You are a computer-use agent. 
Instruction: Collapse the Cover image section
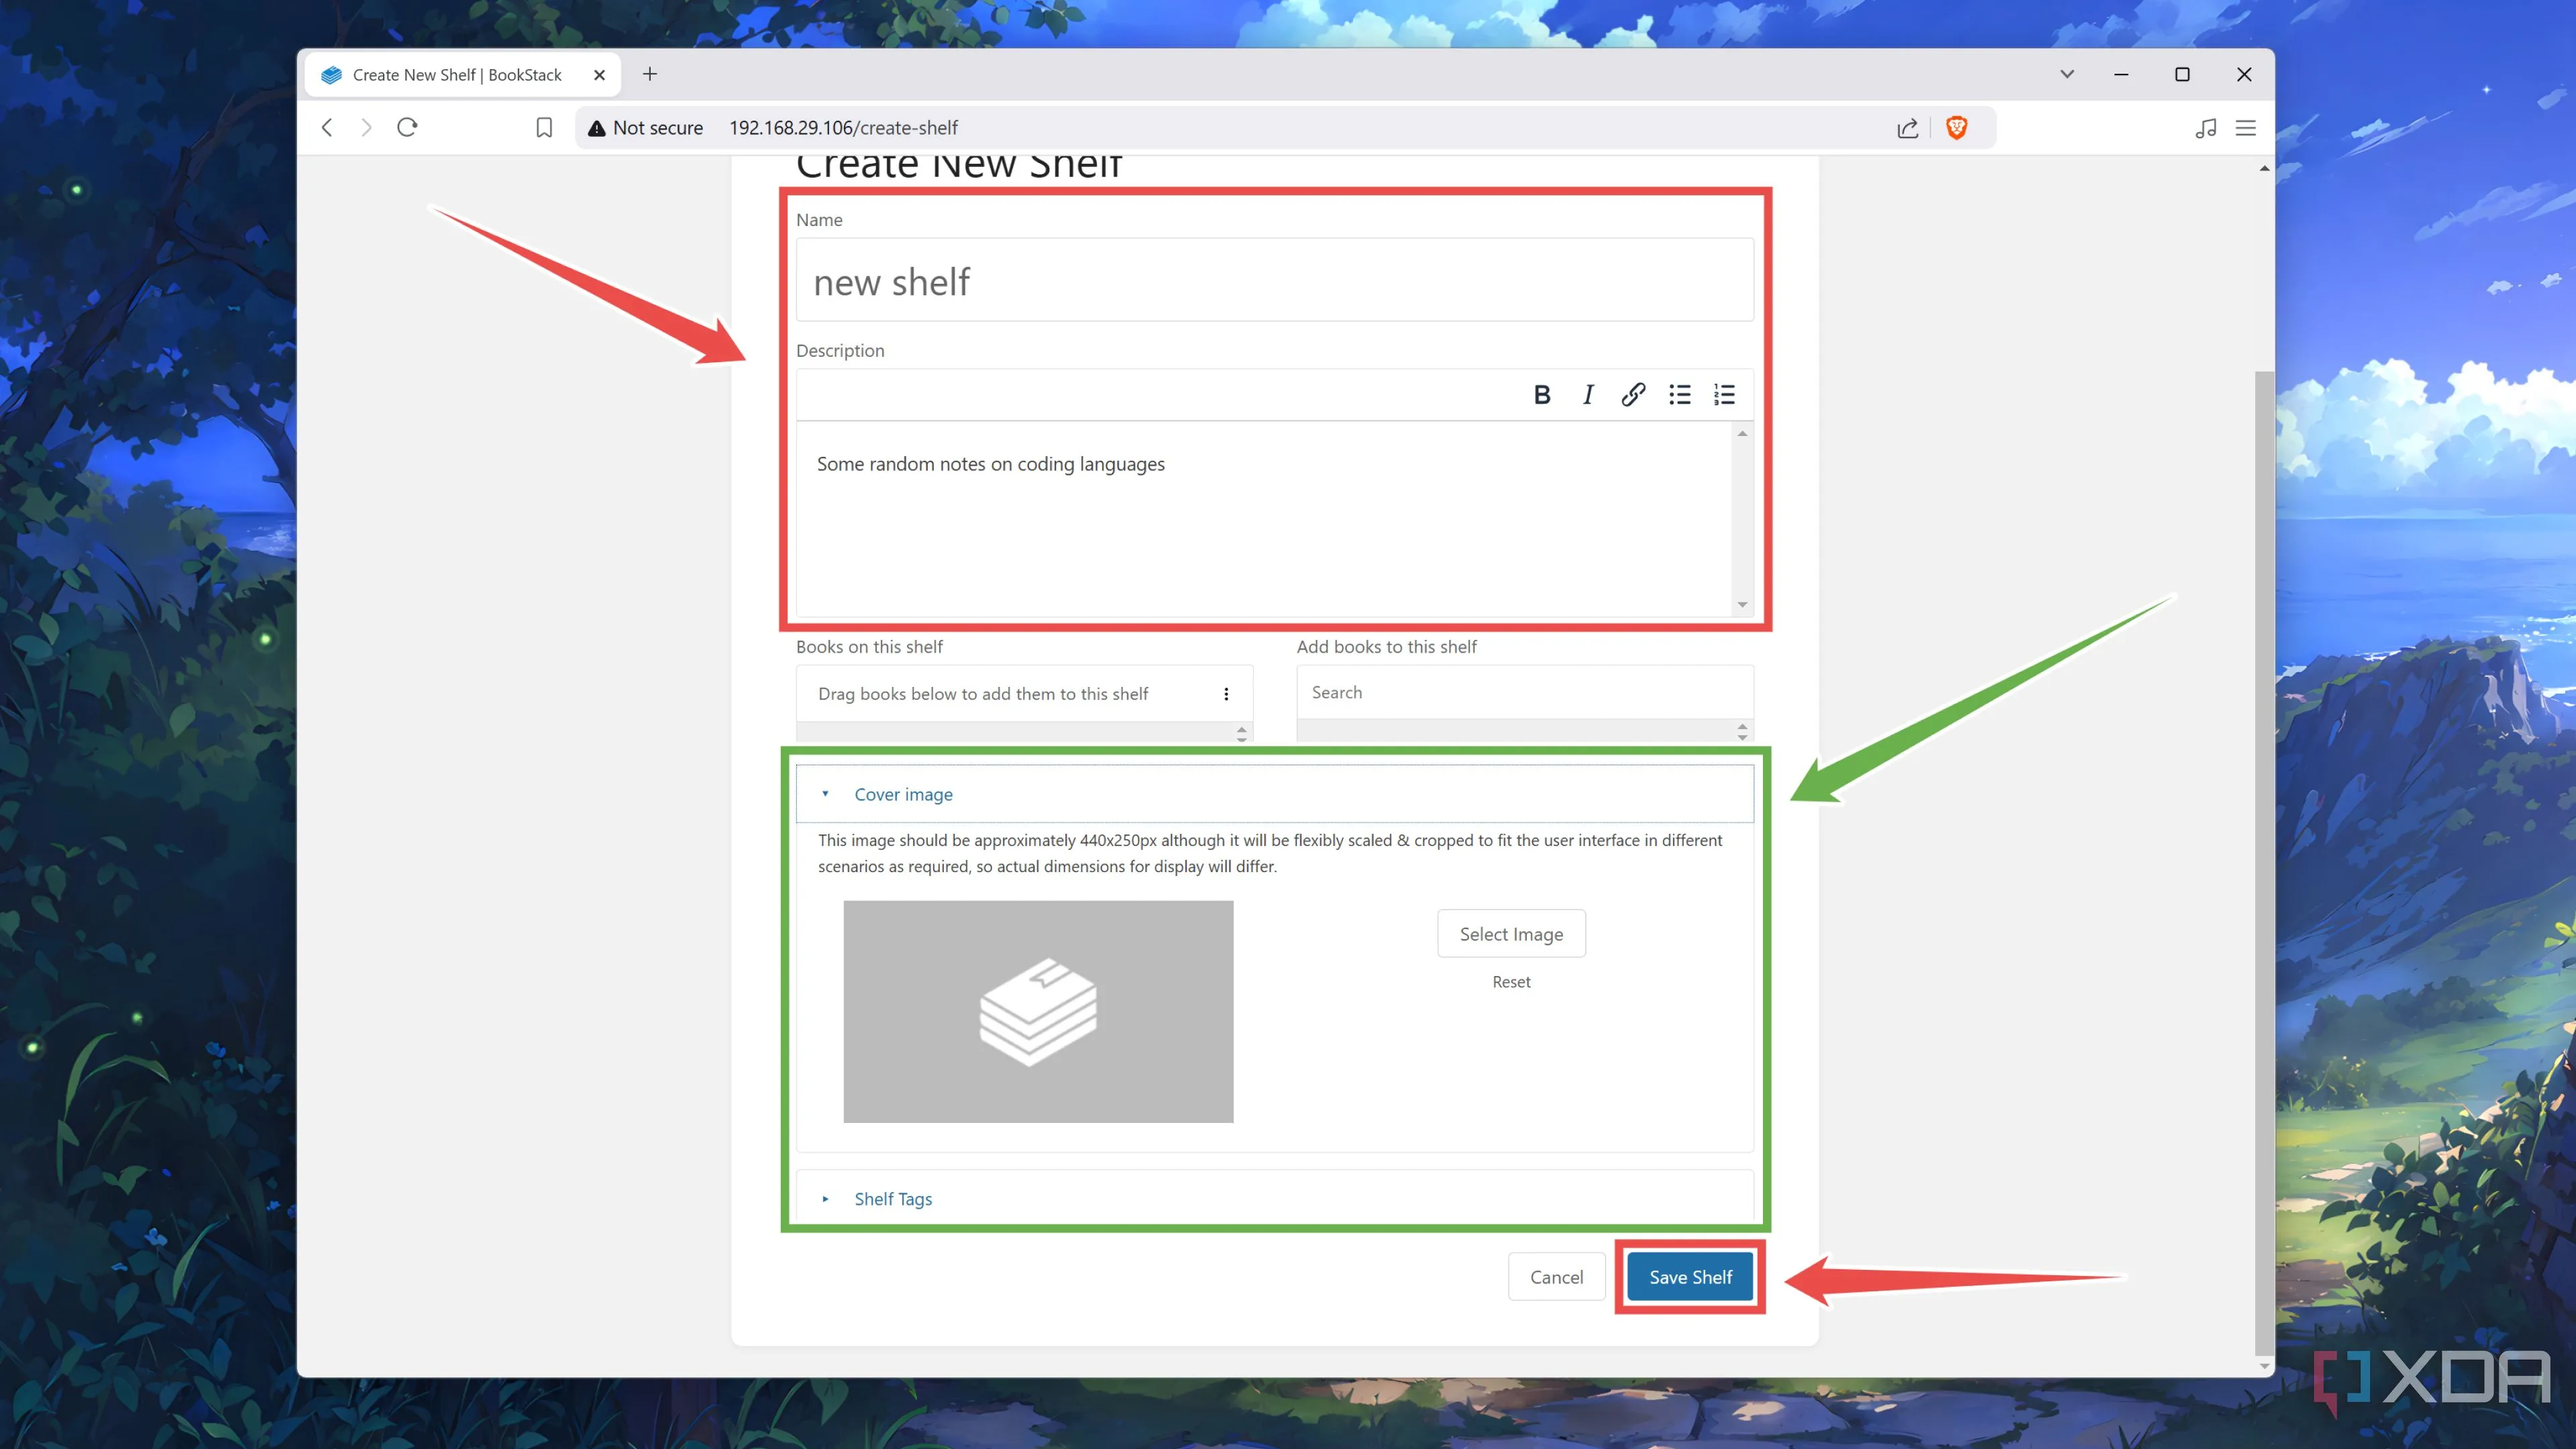click(1275, 794)
